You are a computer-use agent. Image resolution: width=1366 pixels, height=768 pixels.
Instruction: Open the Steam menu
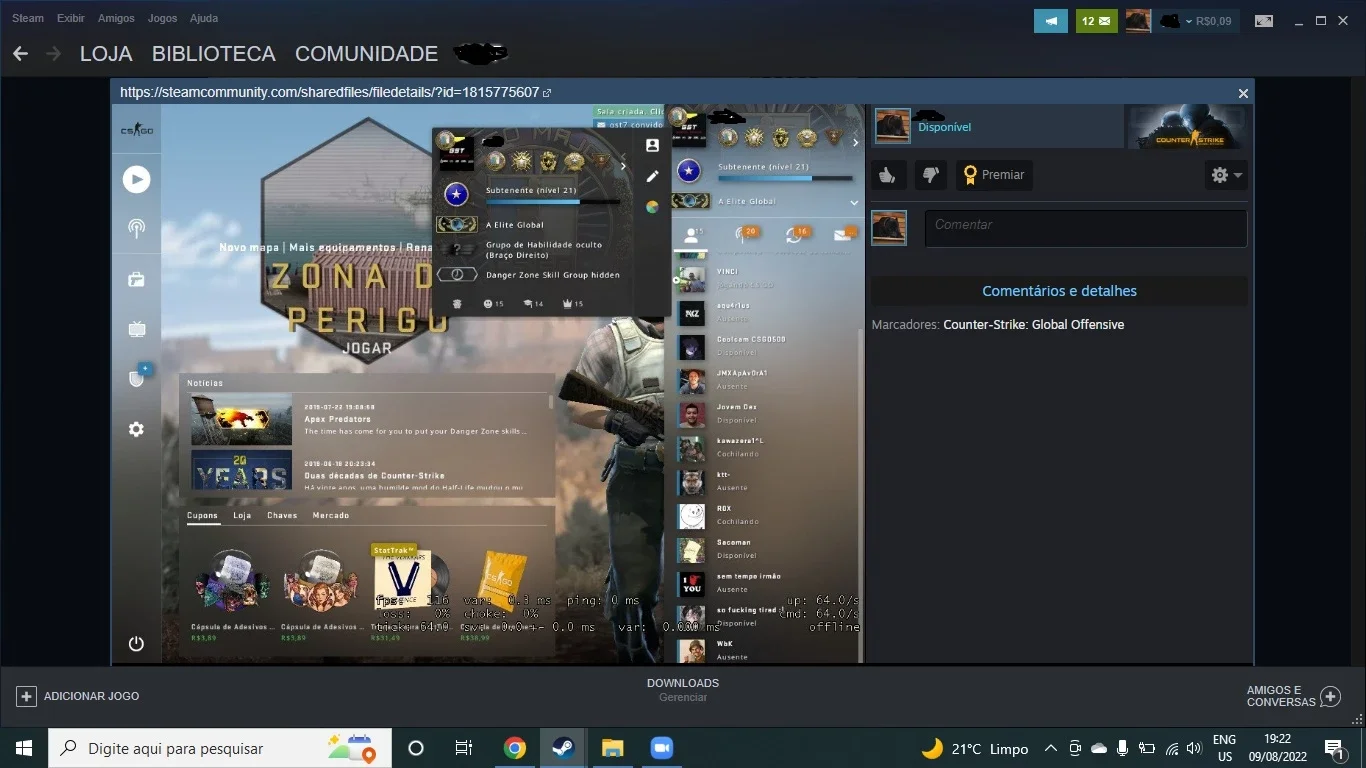28,18
